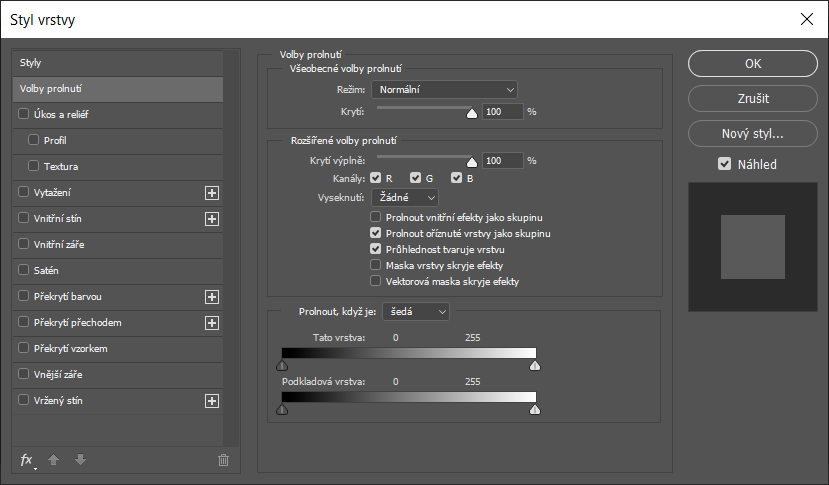Toggle the Náhled preview checkbox
This screenshot has width=829, height=485.
click(x=724, y=164)
